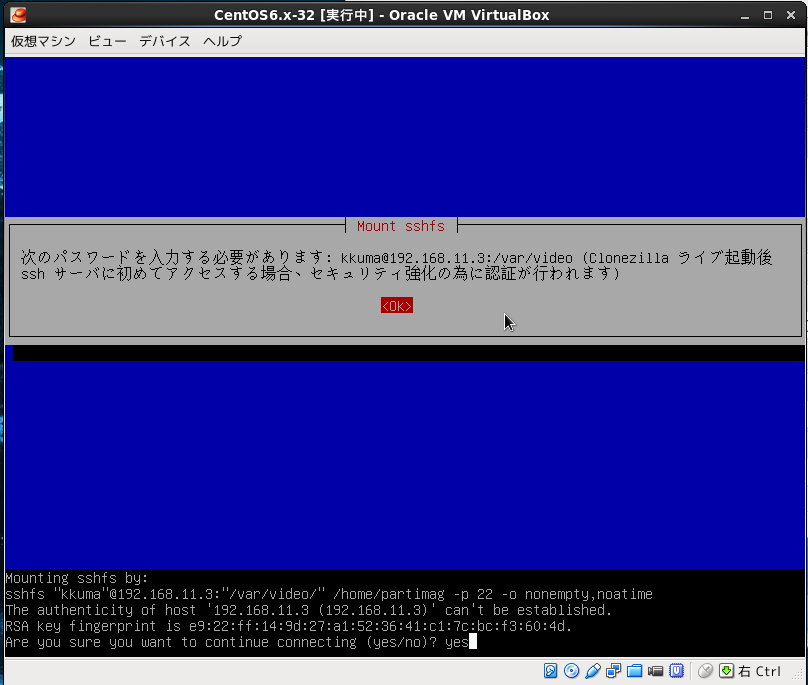
Task: Minimize the VirtualBox window
Action: tap(744, 15)
